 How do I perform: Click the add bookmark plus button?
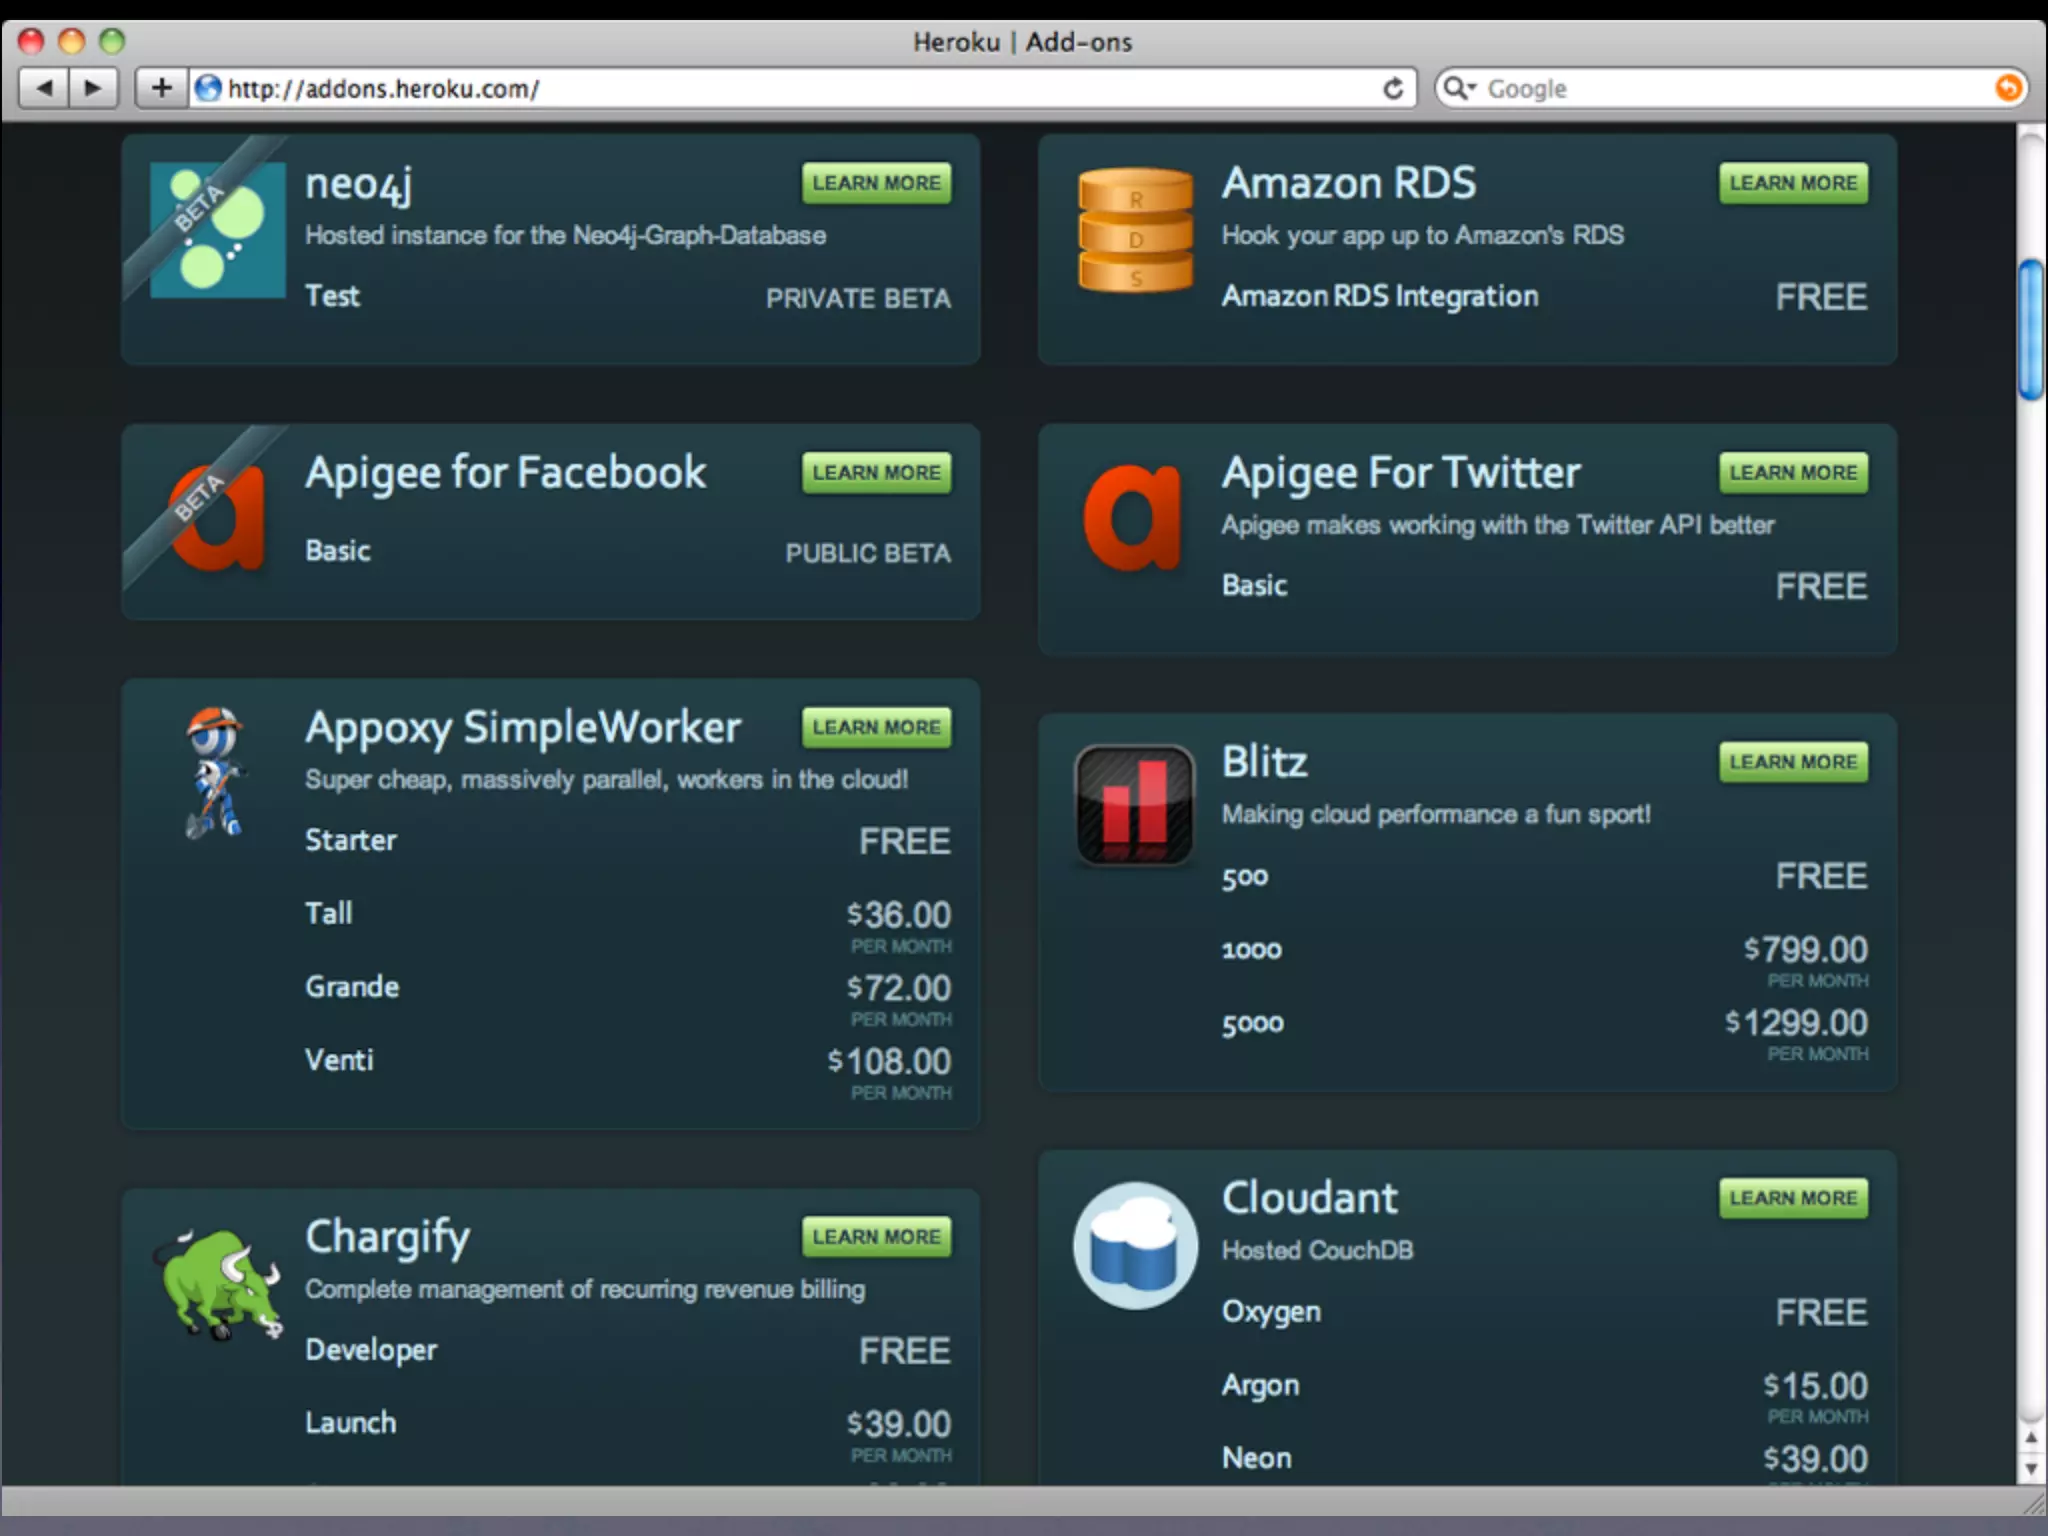tap(161, 88)
